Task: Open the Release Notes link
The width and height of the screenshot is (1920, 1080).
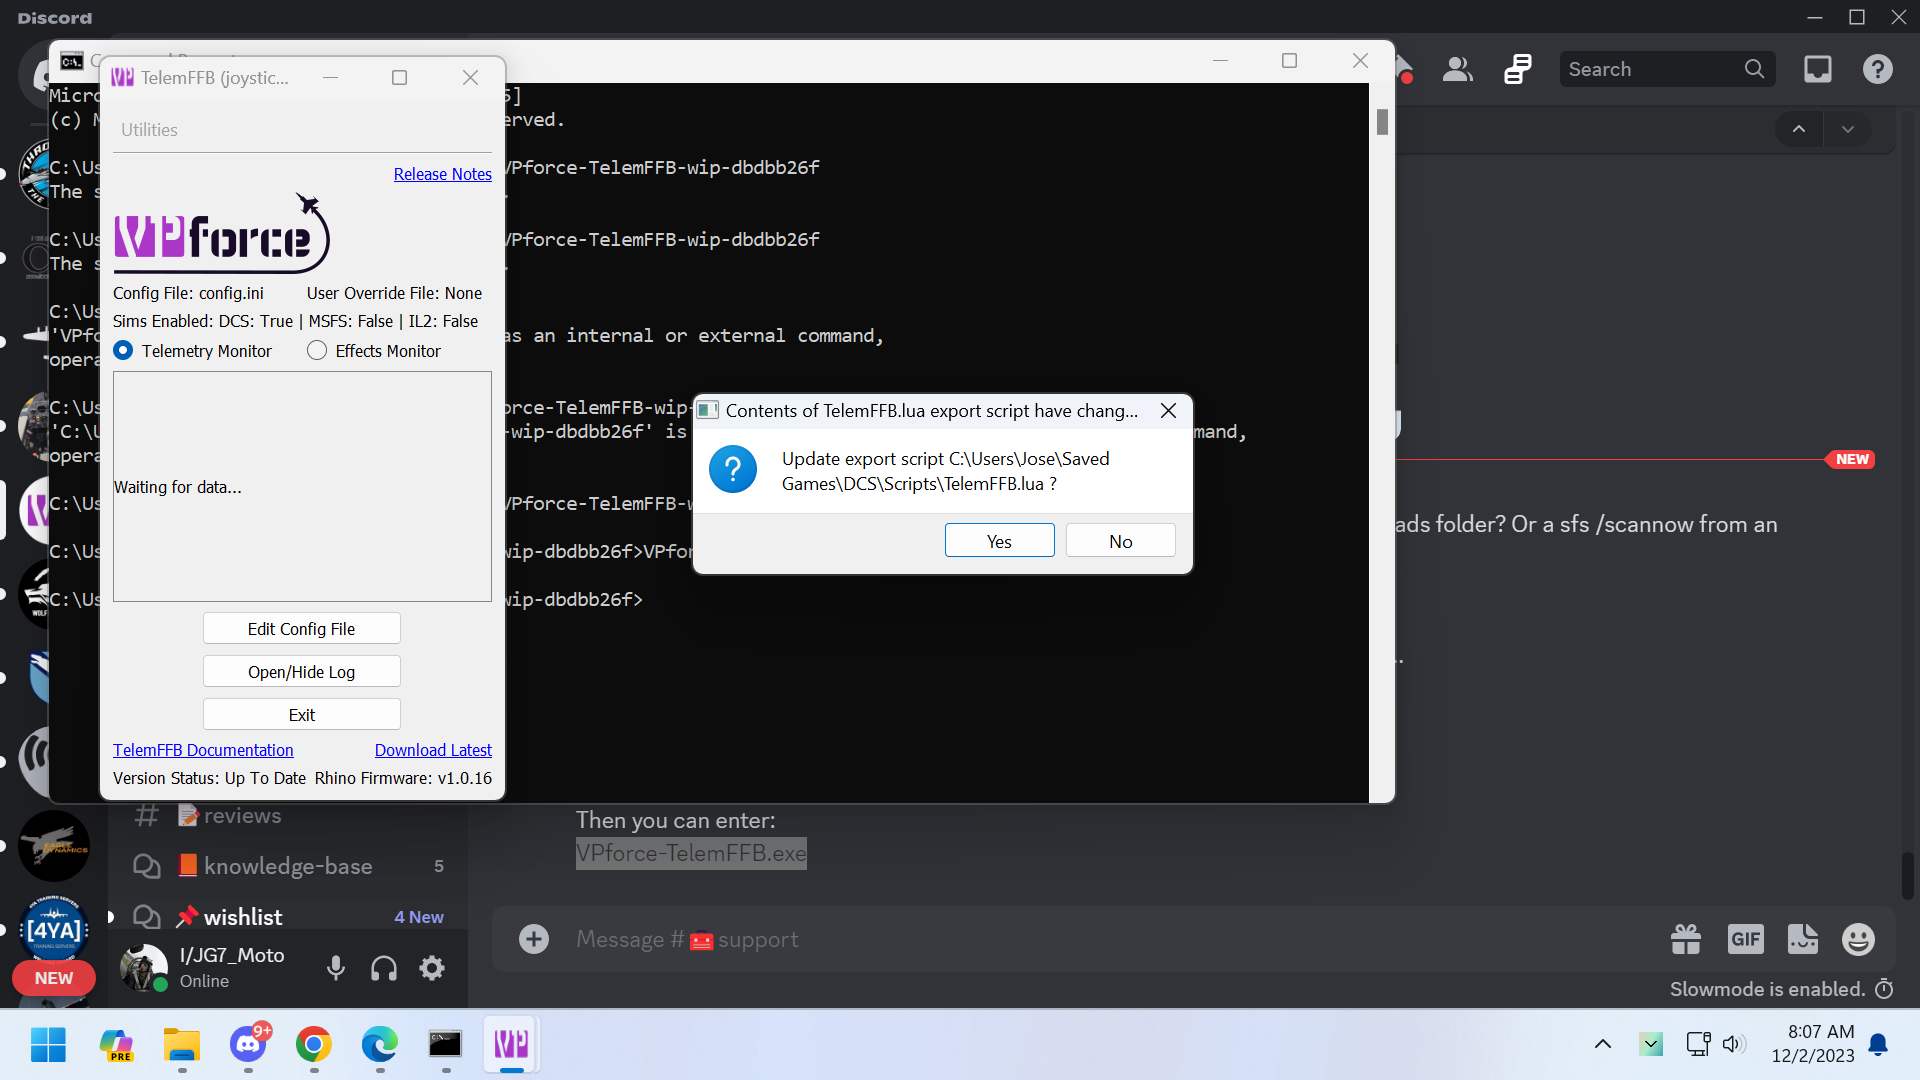Action: 442,174
